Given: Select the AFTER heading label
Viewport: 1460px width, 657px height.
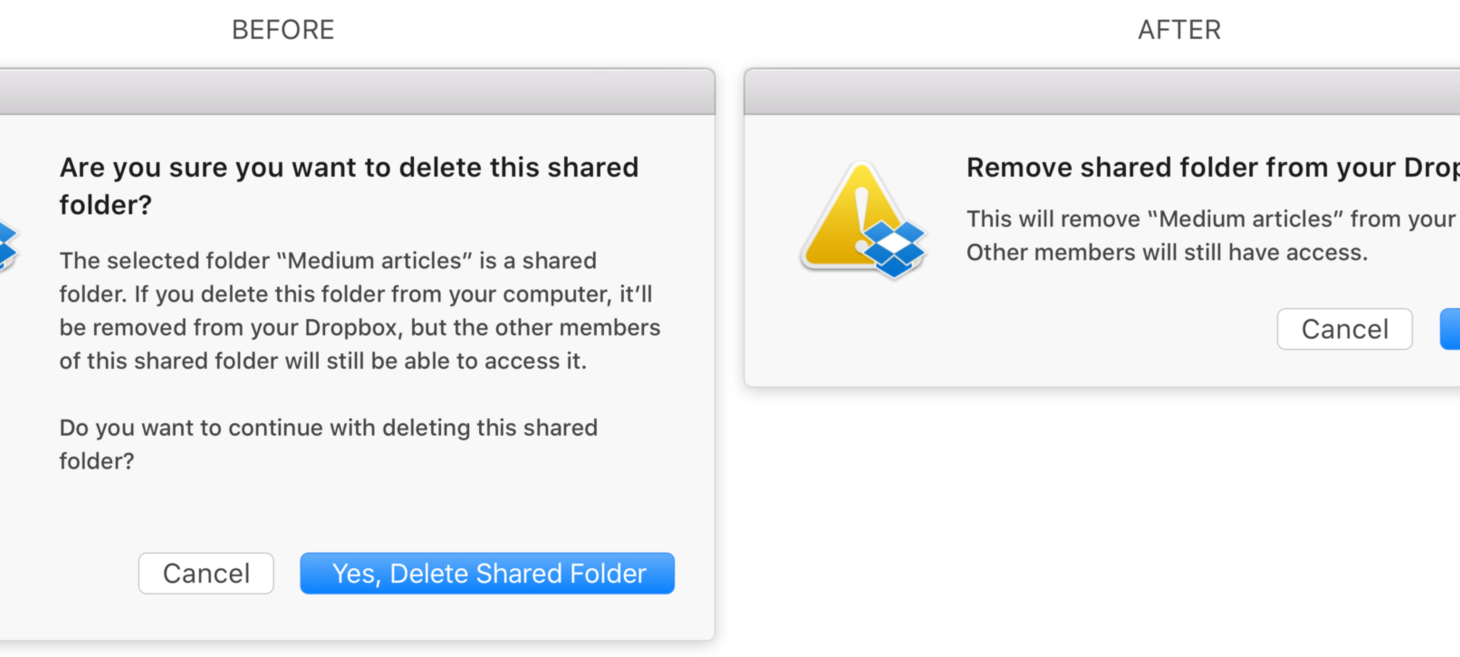Looking at the screenshot, I should [1179, 30].
